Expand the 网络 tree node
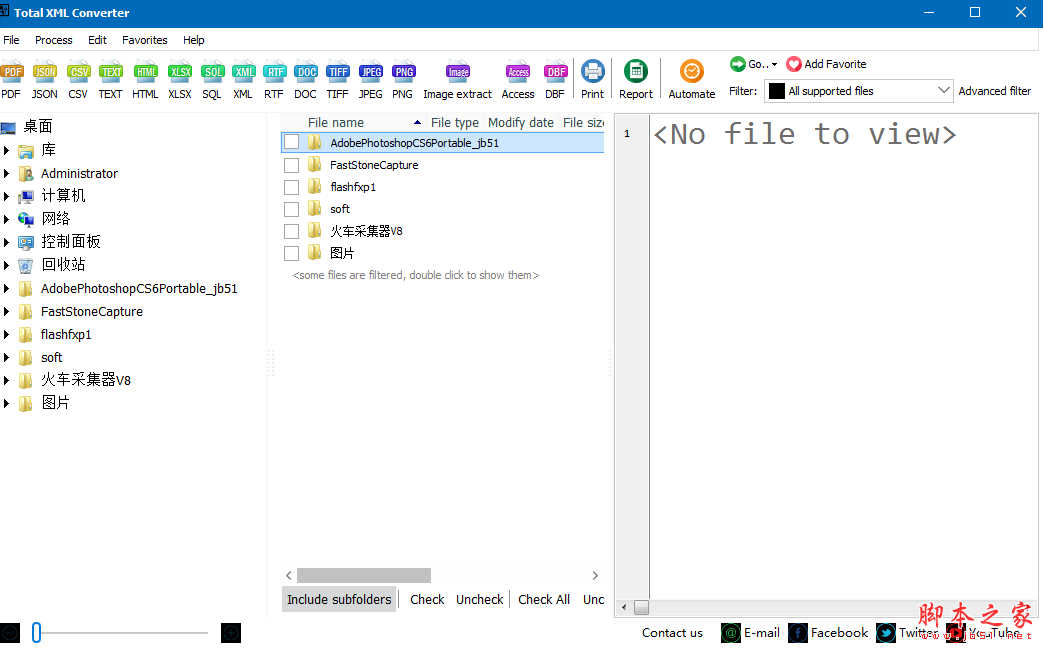Screen dimensions: 1044x648 tap(7, 218)
